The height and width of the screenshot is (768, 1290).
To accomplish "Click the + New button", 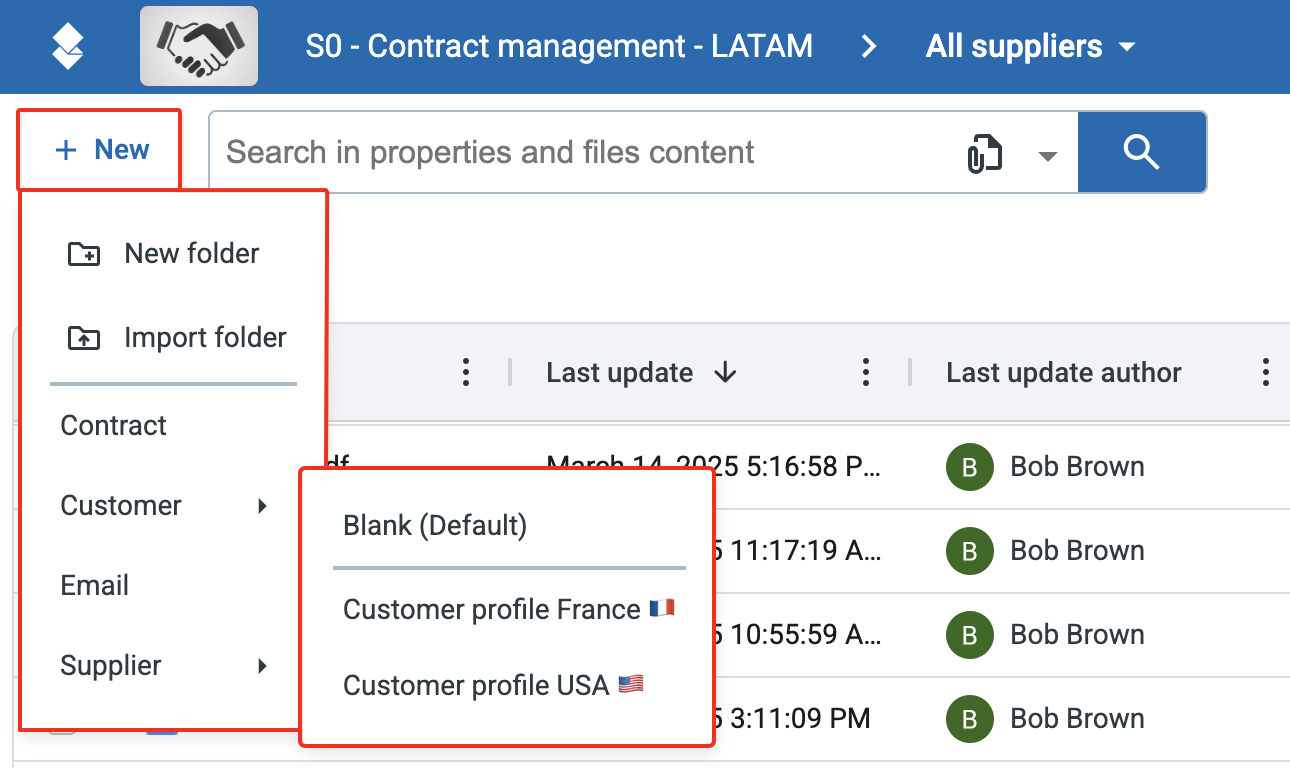I will point(98,148).
